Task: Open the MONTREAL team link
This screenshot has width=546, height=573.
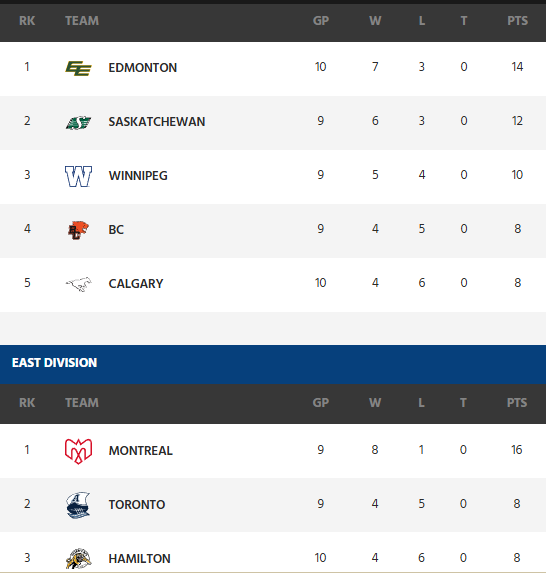Action: pos(140,451)
